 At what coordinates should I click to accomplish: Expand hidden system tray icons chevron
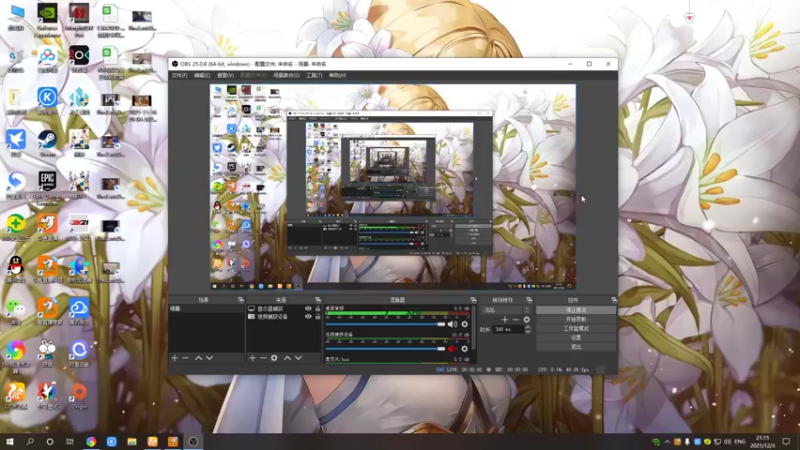click(667, 442)
